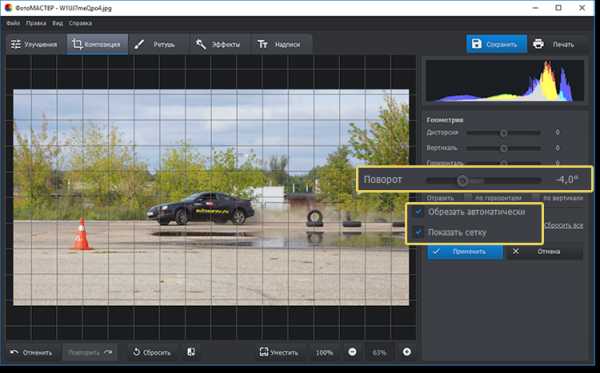Click the before/after compare icon

[191, 352]
